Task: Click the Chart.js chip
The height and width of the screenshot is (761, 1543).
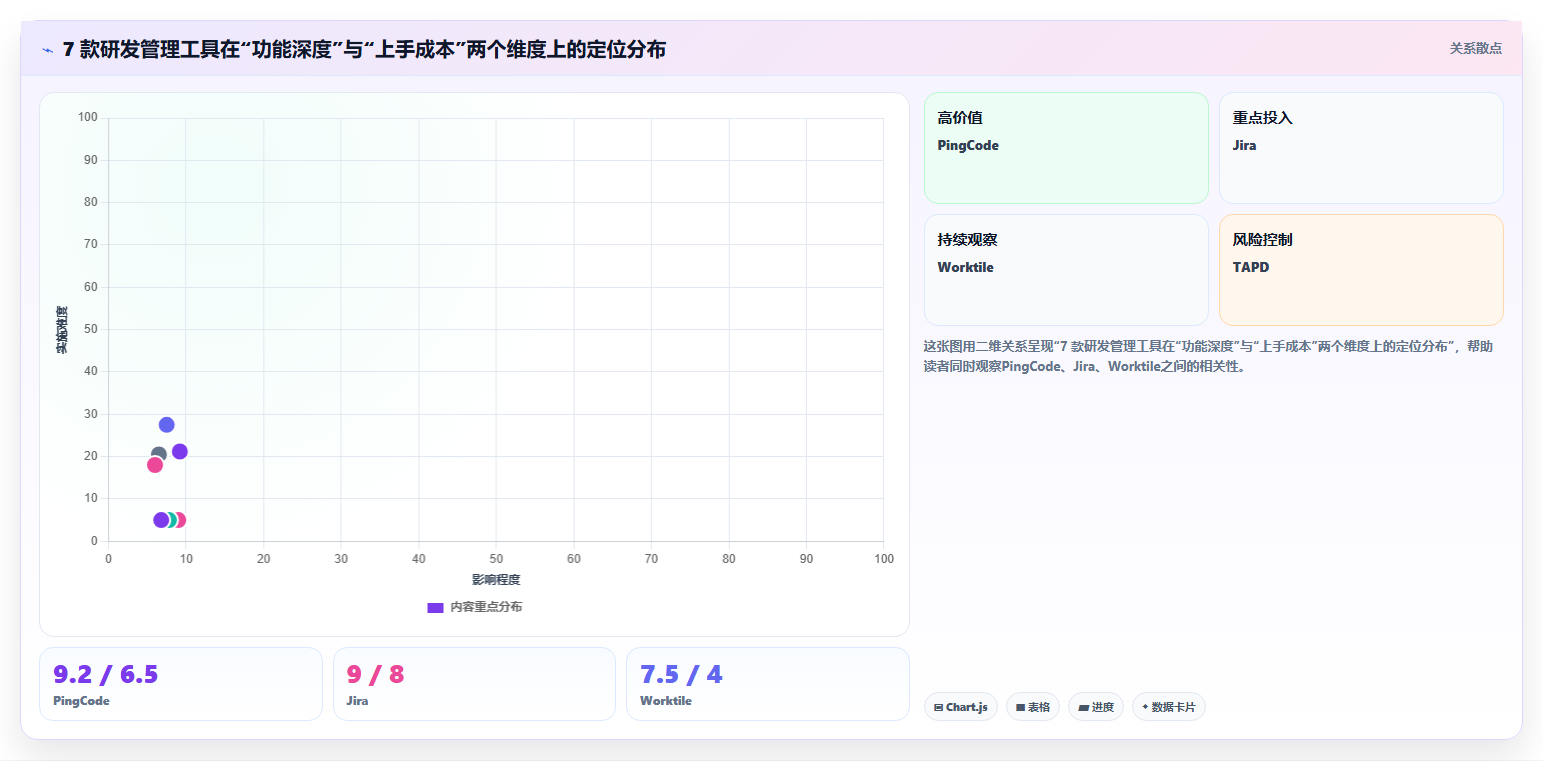Action: 961,707
